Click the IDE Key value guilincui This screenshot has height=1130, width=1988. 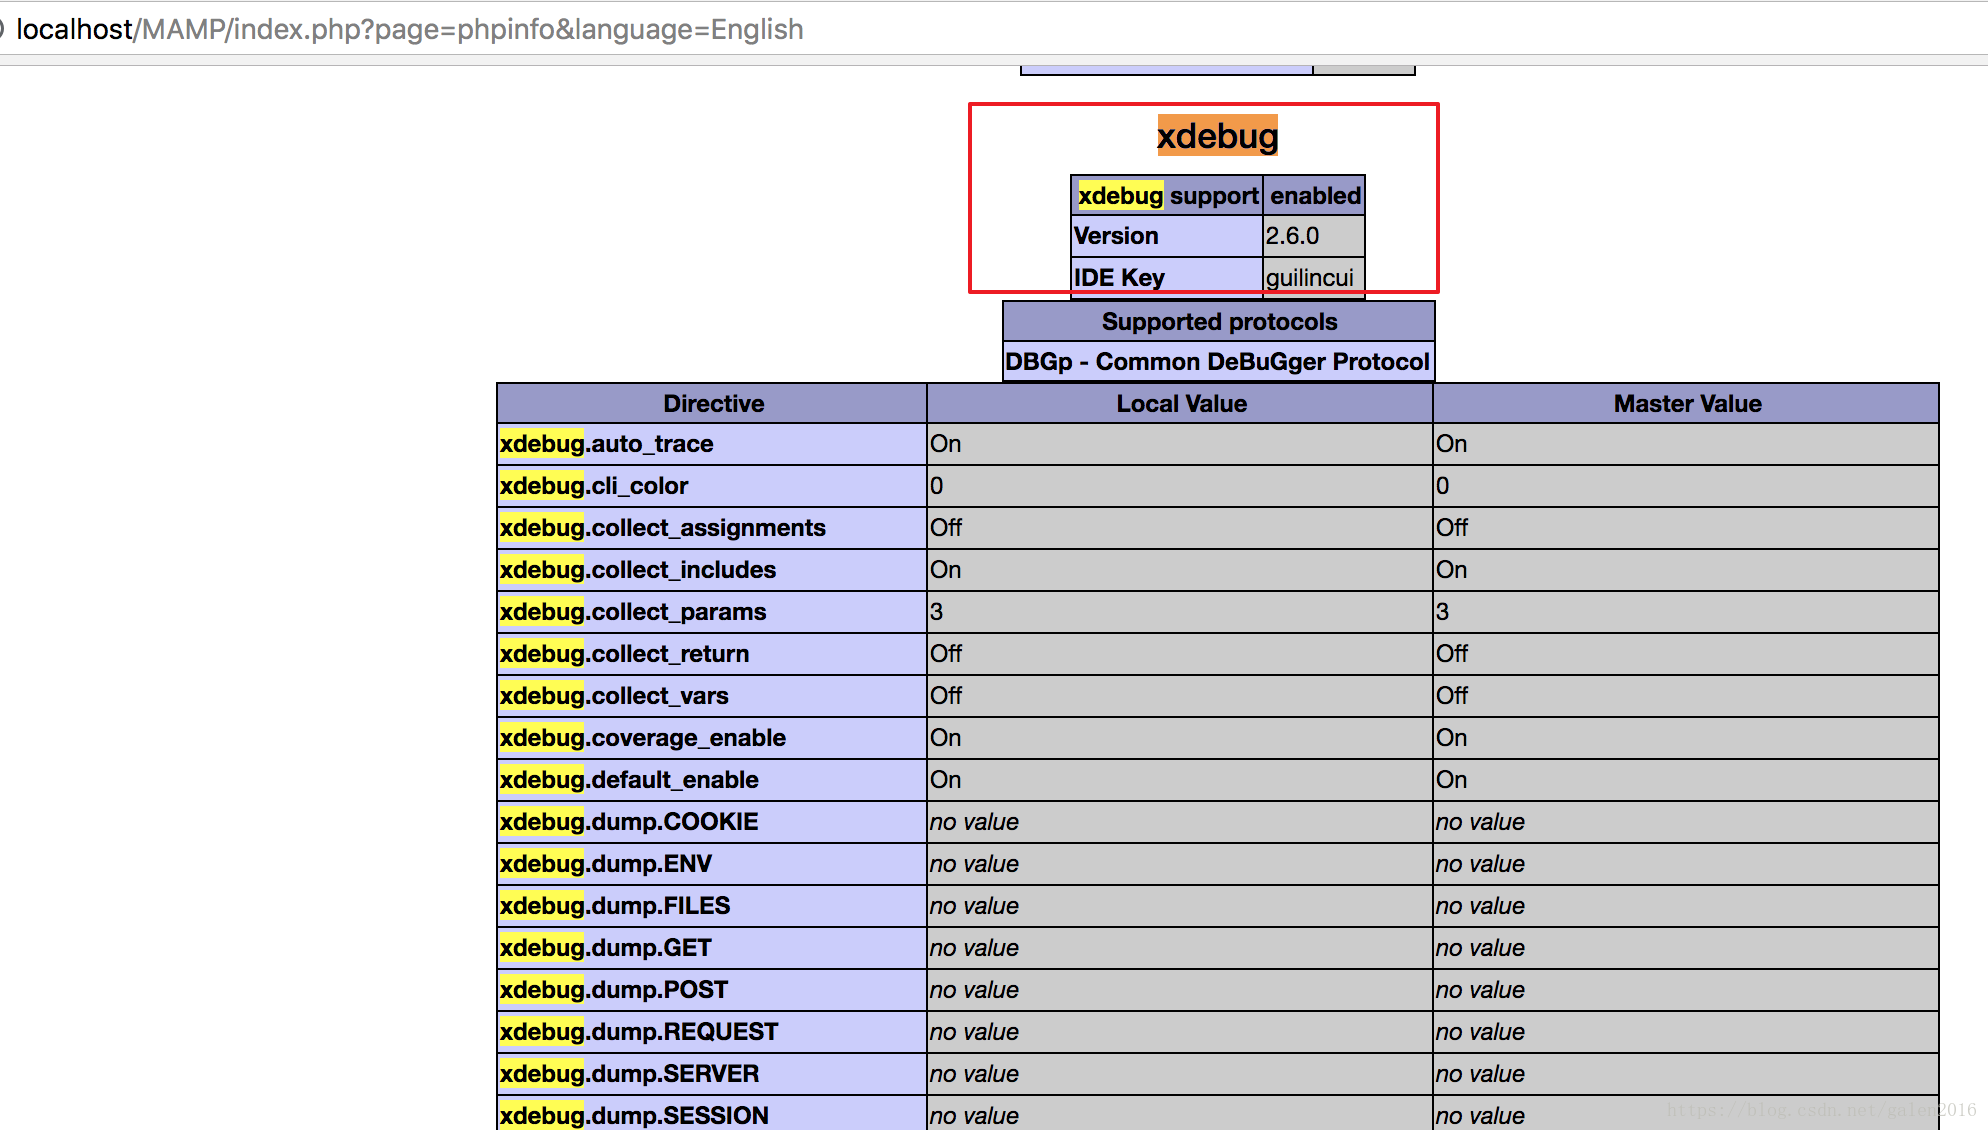(x=1309, y=277)
